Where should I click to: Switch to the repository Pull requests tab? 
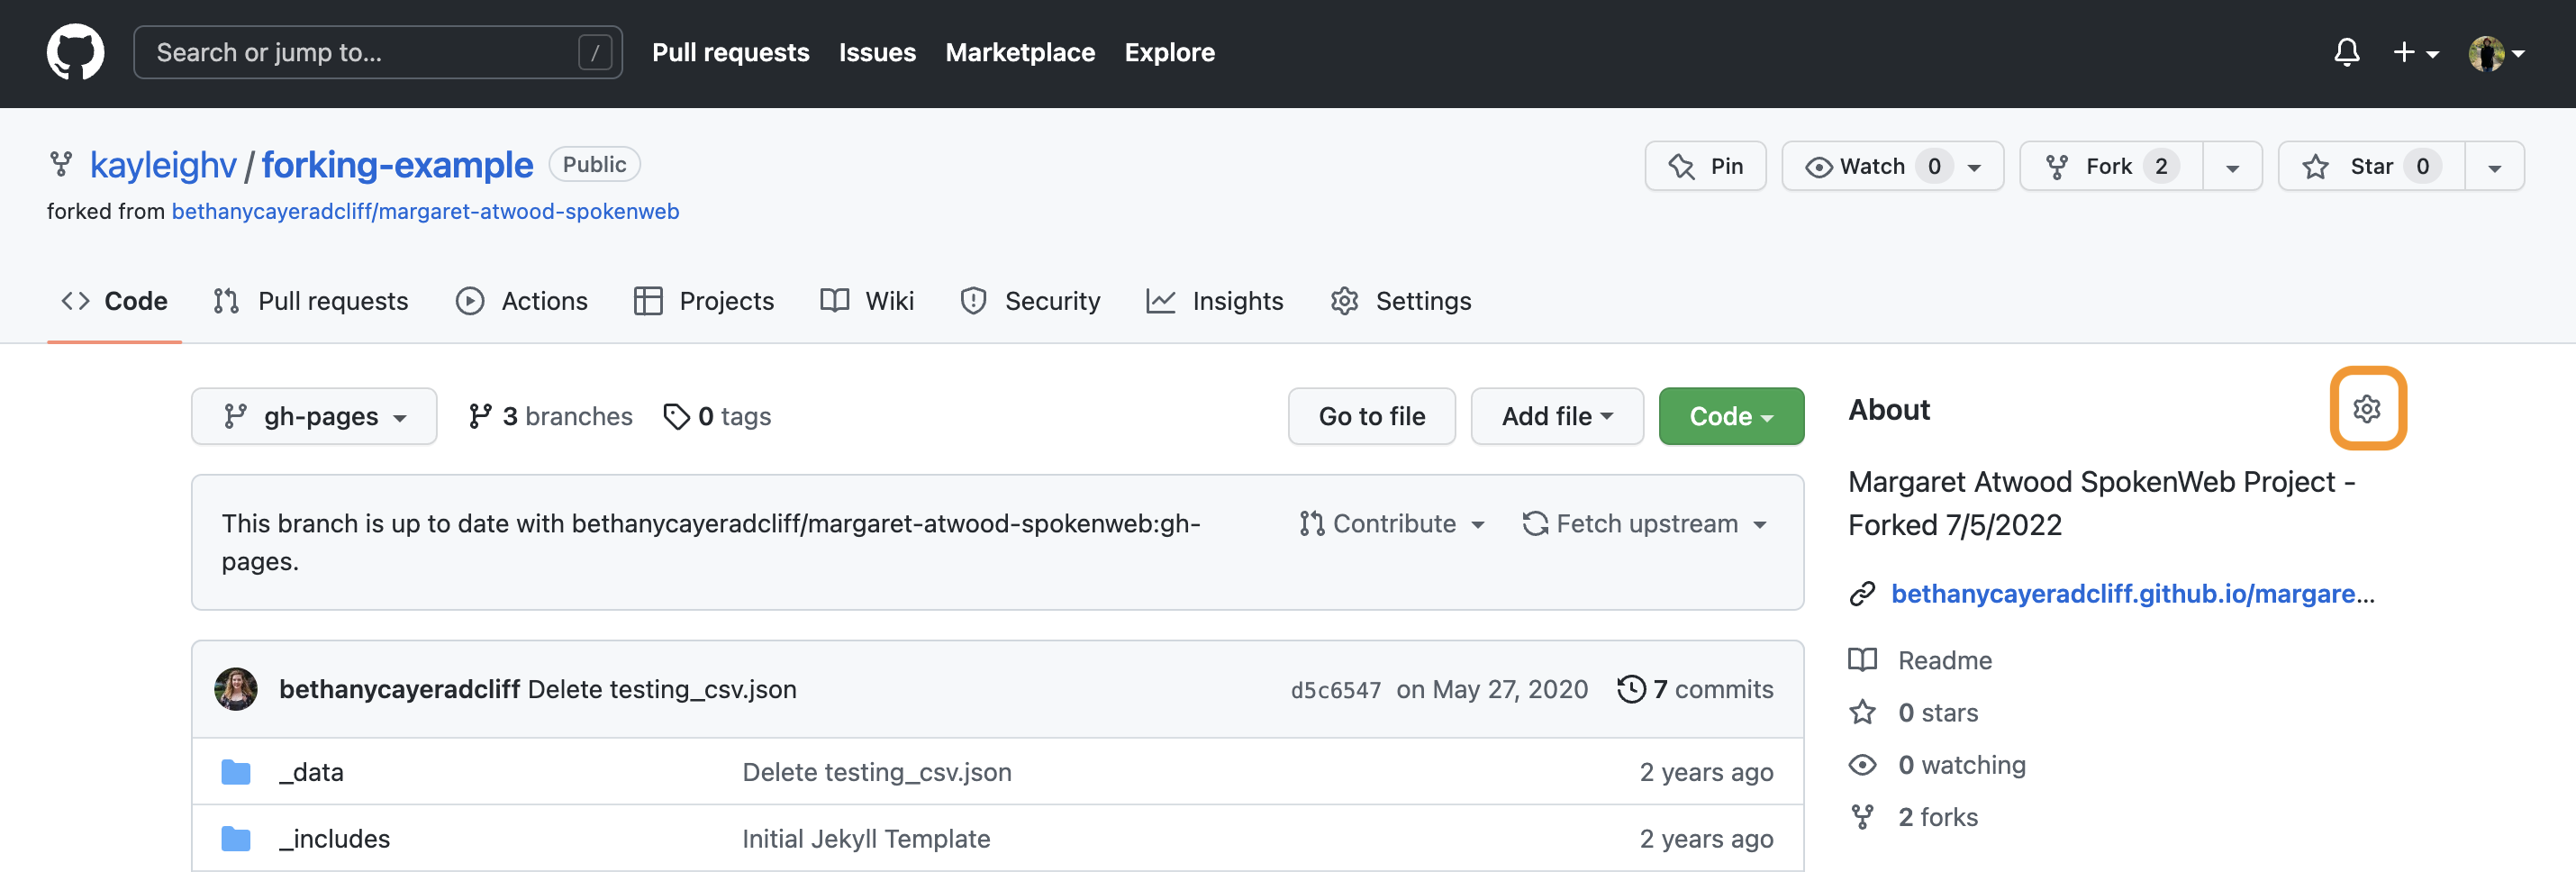click(x=311, y=301)
